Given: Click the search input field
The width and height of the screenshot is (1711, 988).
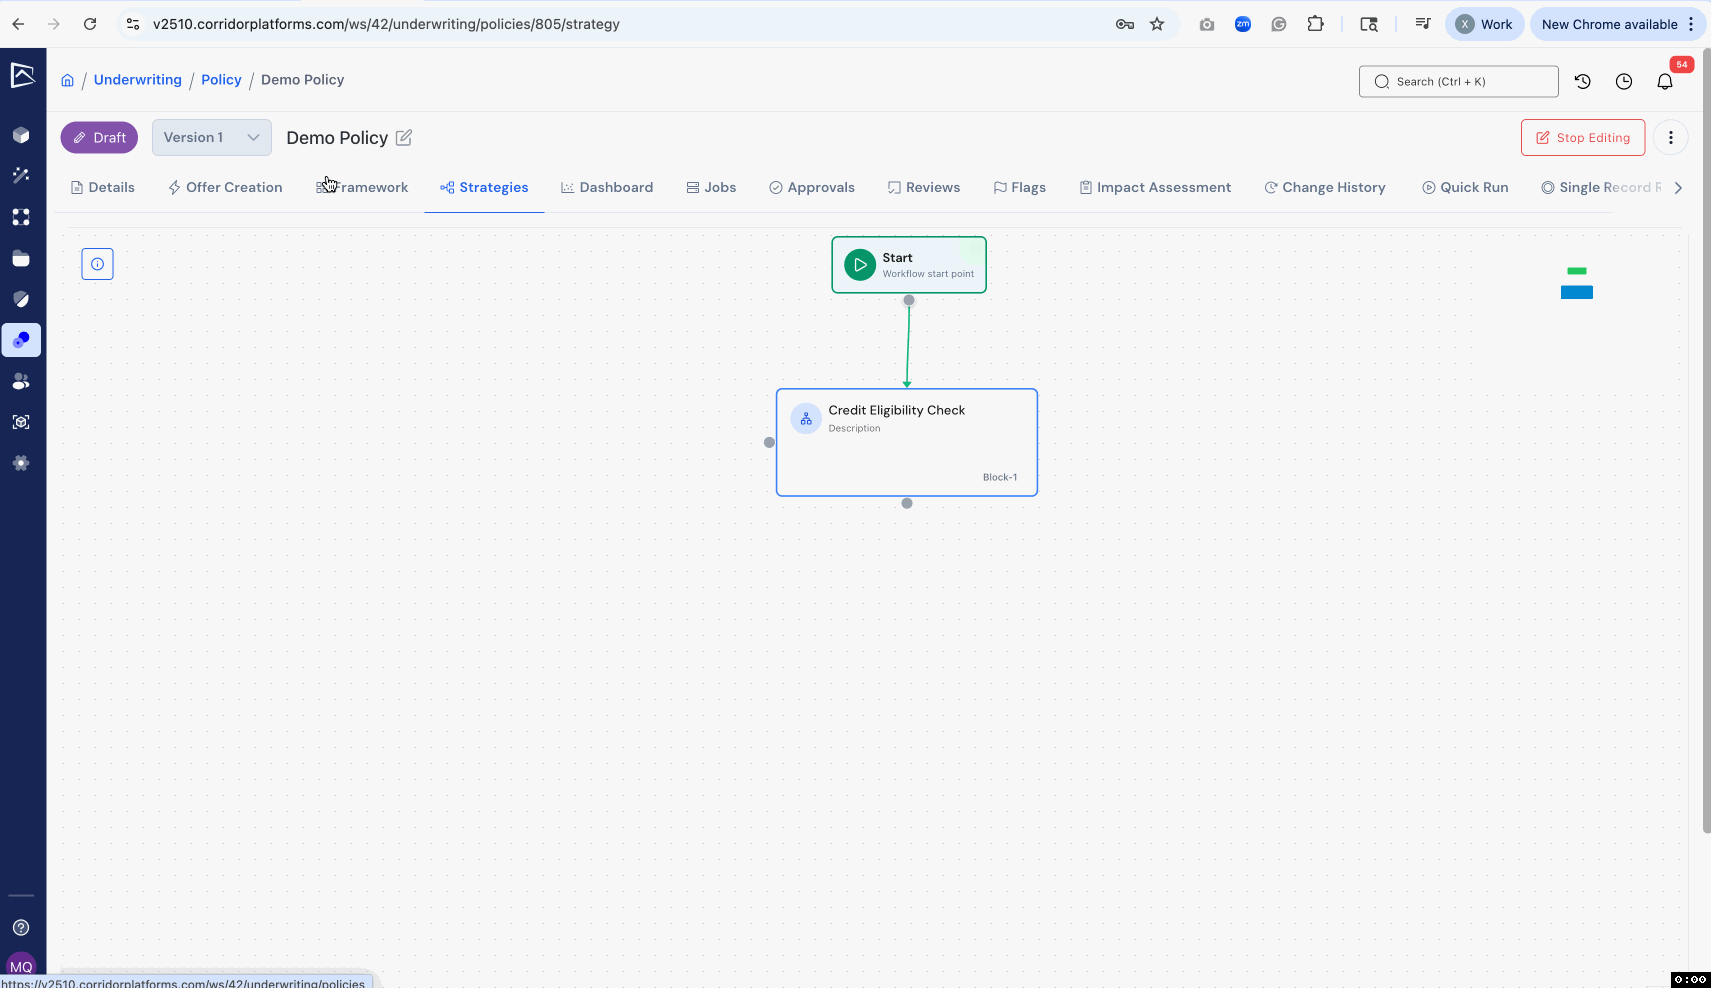Looking at the screenshot, I should [x=1458, y=82].
